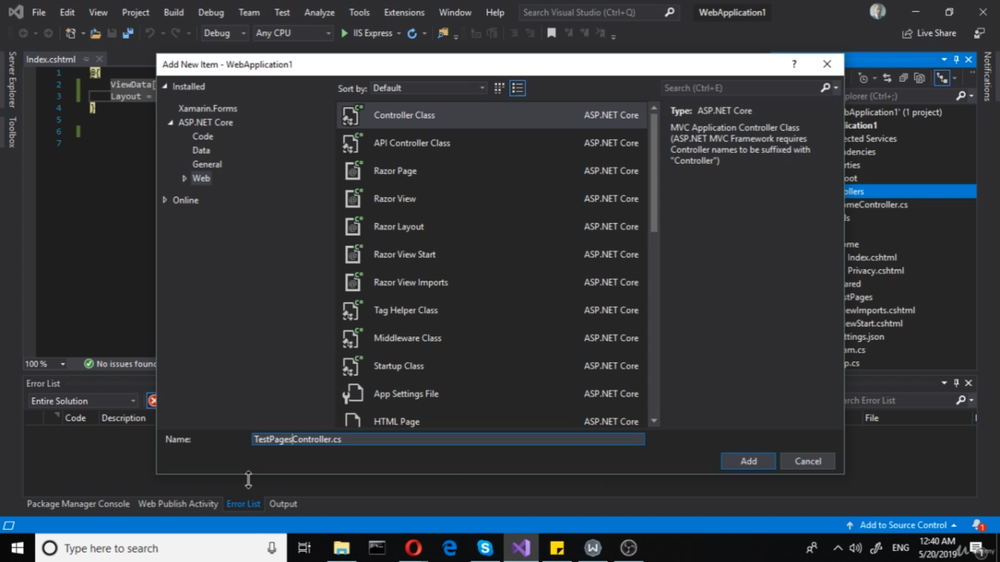This screenshot has height=562, width=1000.
Task: Select the Razor Page template icon
Action: [353, 171]
